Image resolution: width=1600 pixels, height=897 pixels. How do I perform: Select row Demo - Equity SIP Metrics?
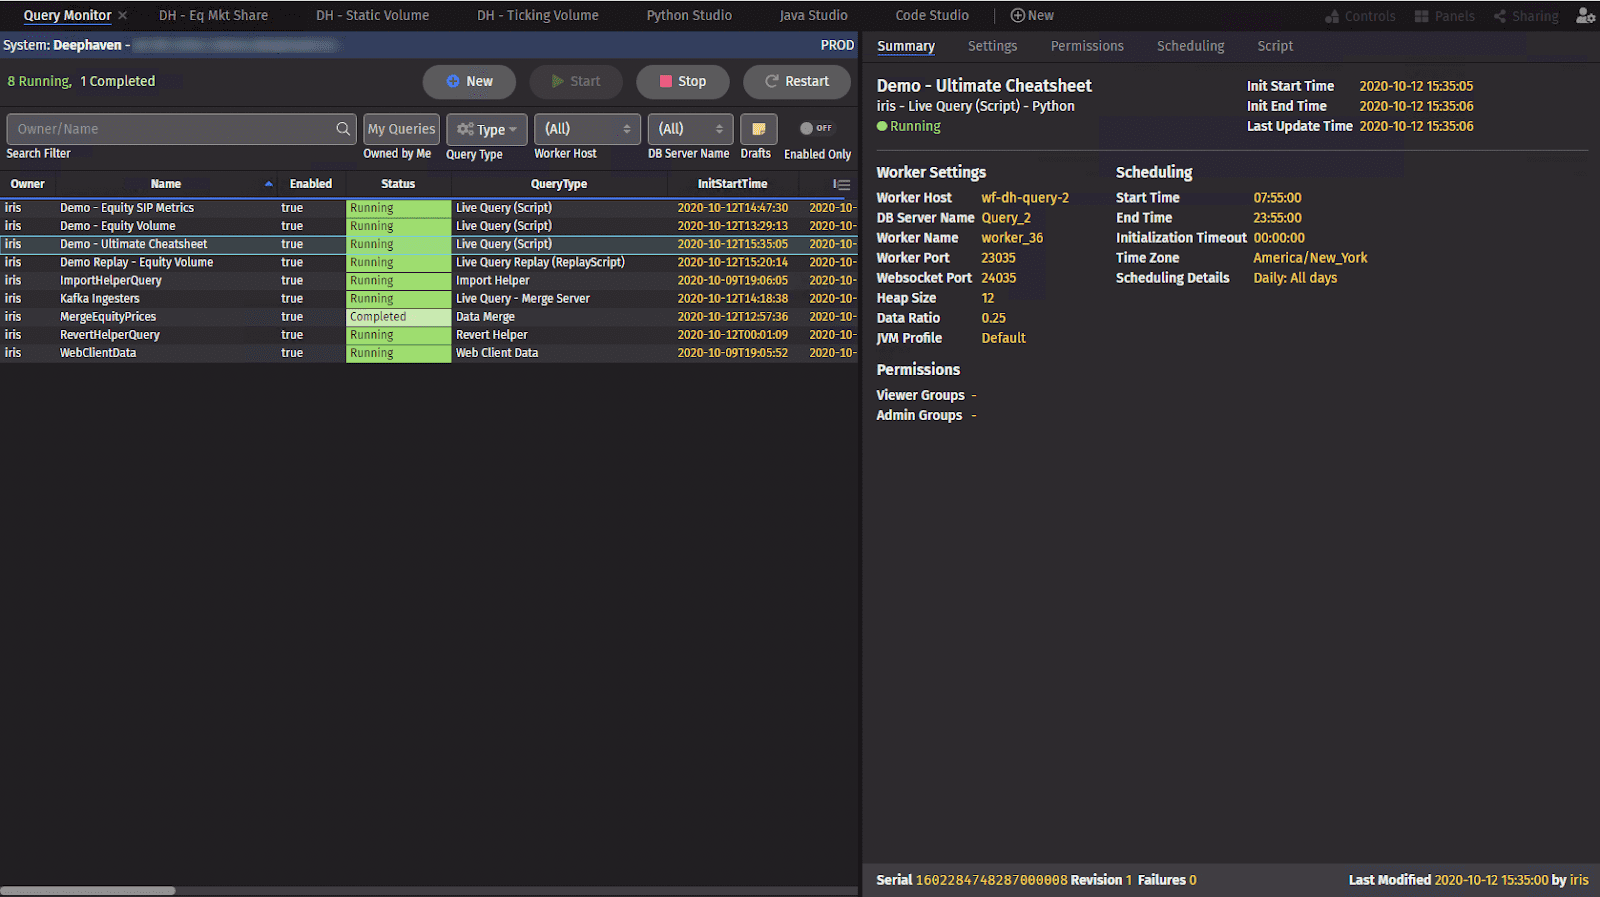click(x=429, y=208)
